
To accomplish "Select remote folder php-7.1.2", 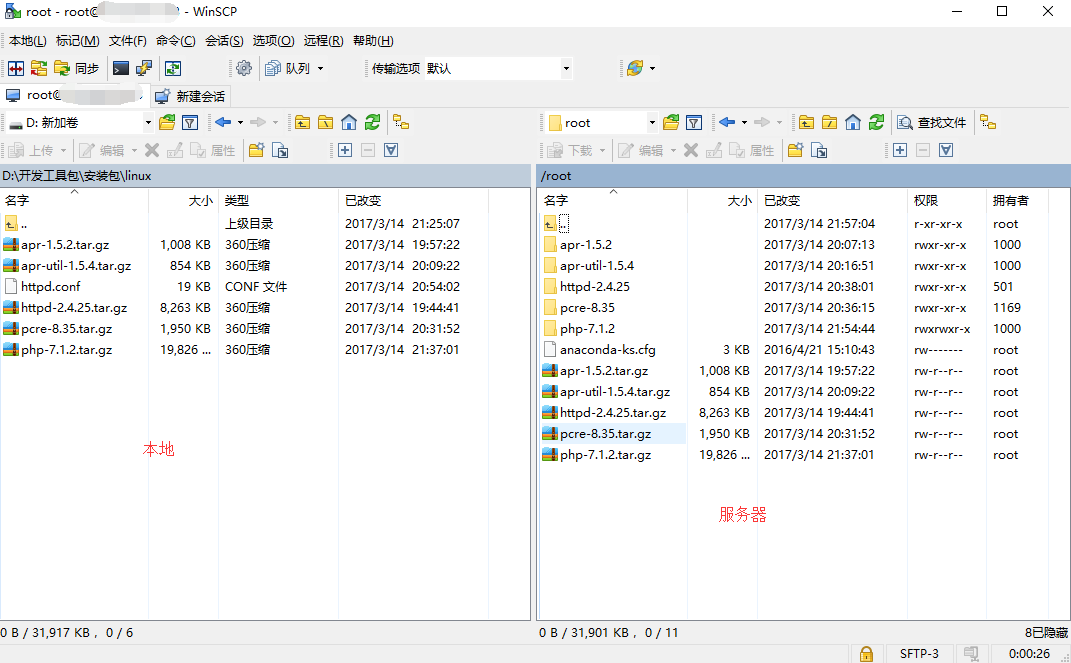I will click(587, 328).
